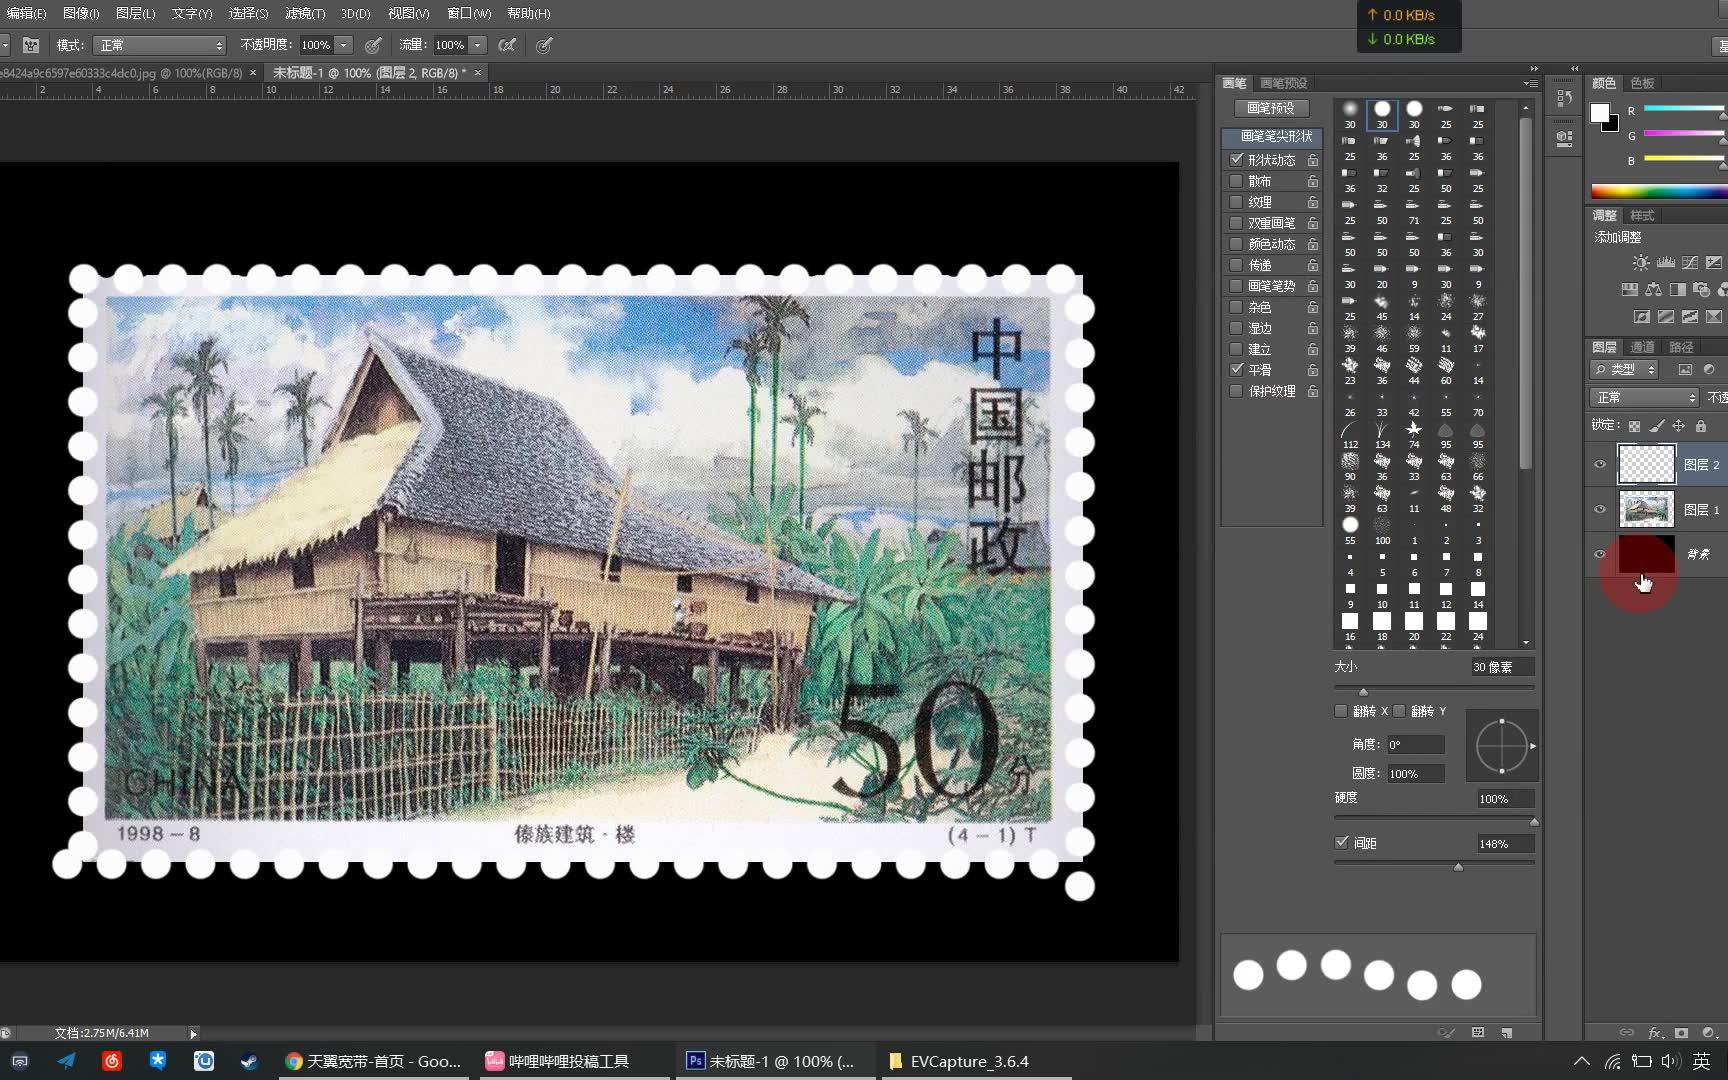Add a Levels adjustment

click(x=1665, y=263)
